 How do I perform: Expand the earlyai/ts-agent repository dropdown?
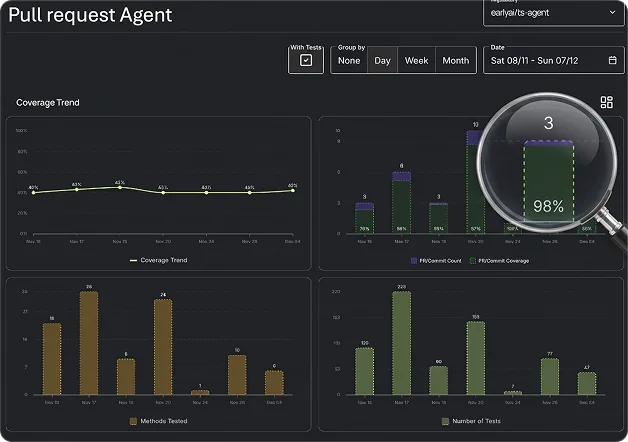click(x=553, y=13)
